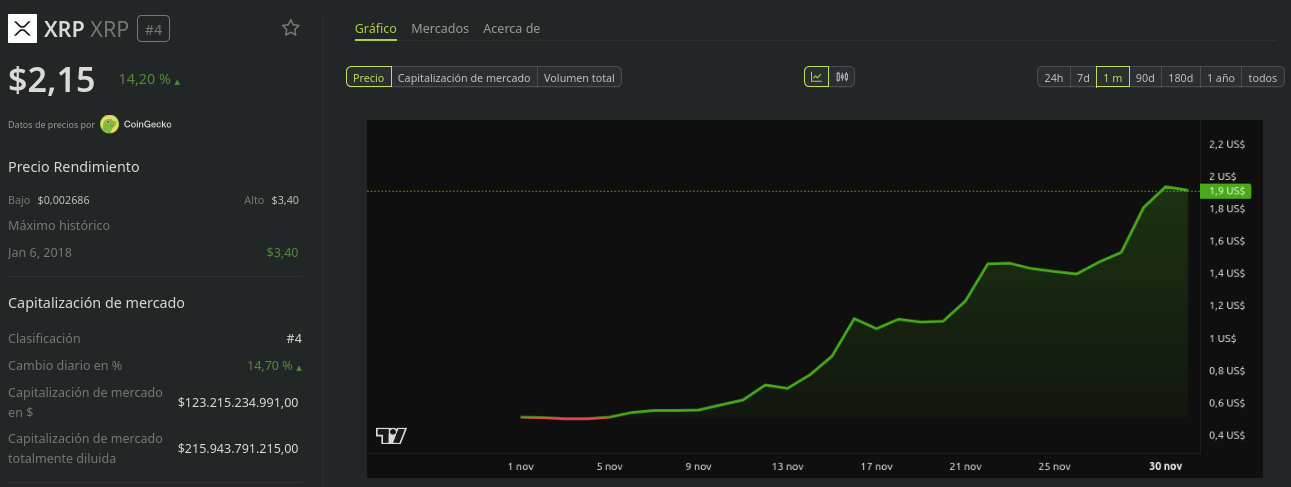Open the Gráfico tab
This screenshot has width=1291, height=487.
[x=376, y=29]
